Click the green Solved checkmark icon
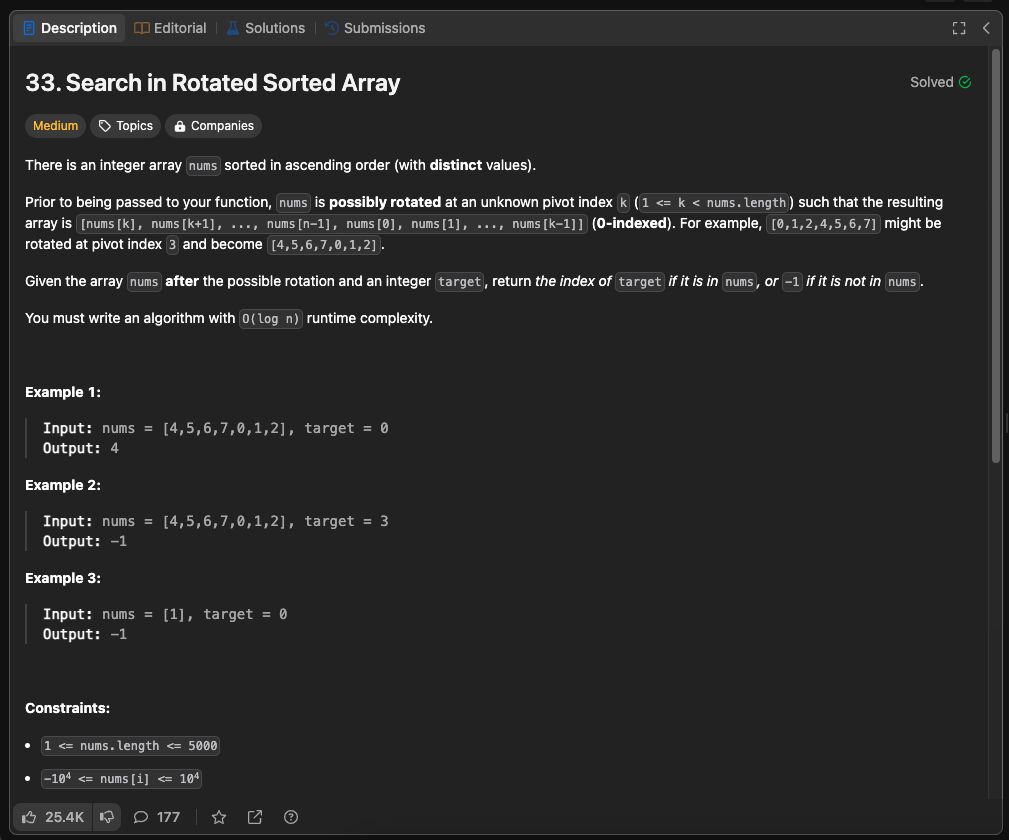This screenshot has width=1009, height=840. click(x=965, y=82)
